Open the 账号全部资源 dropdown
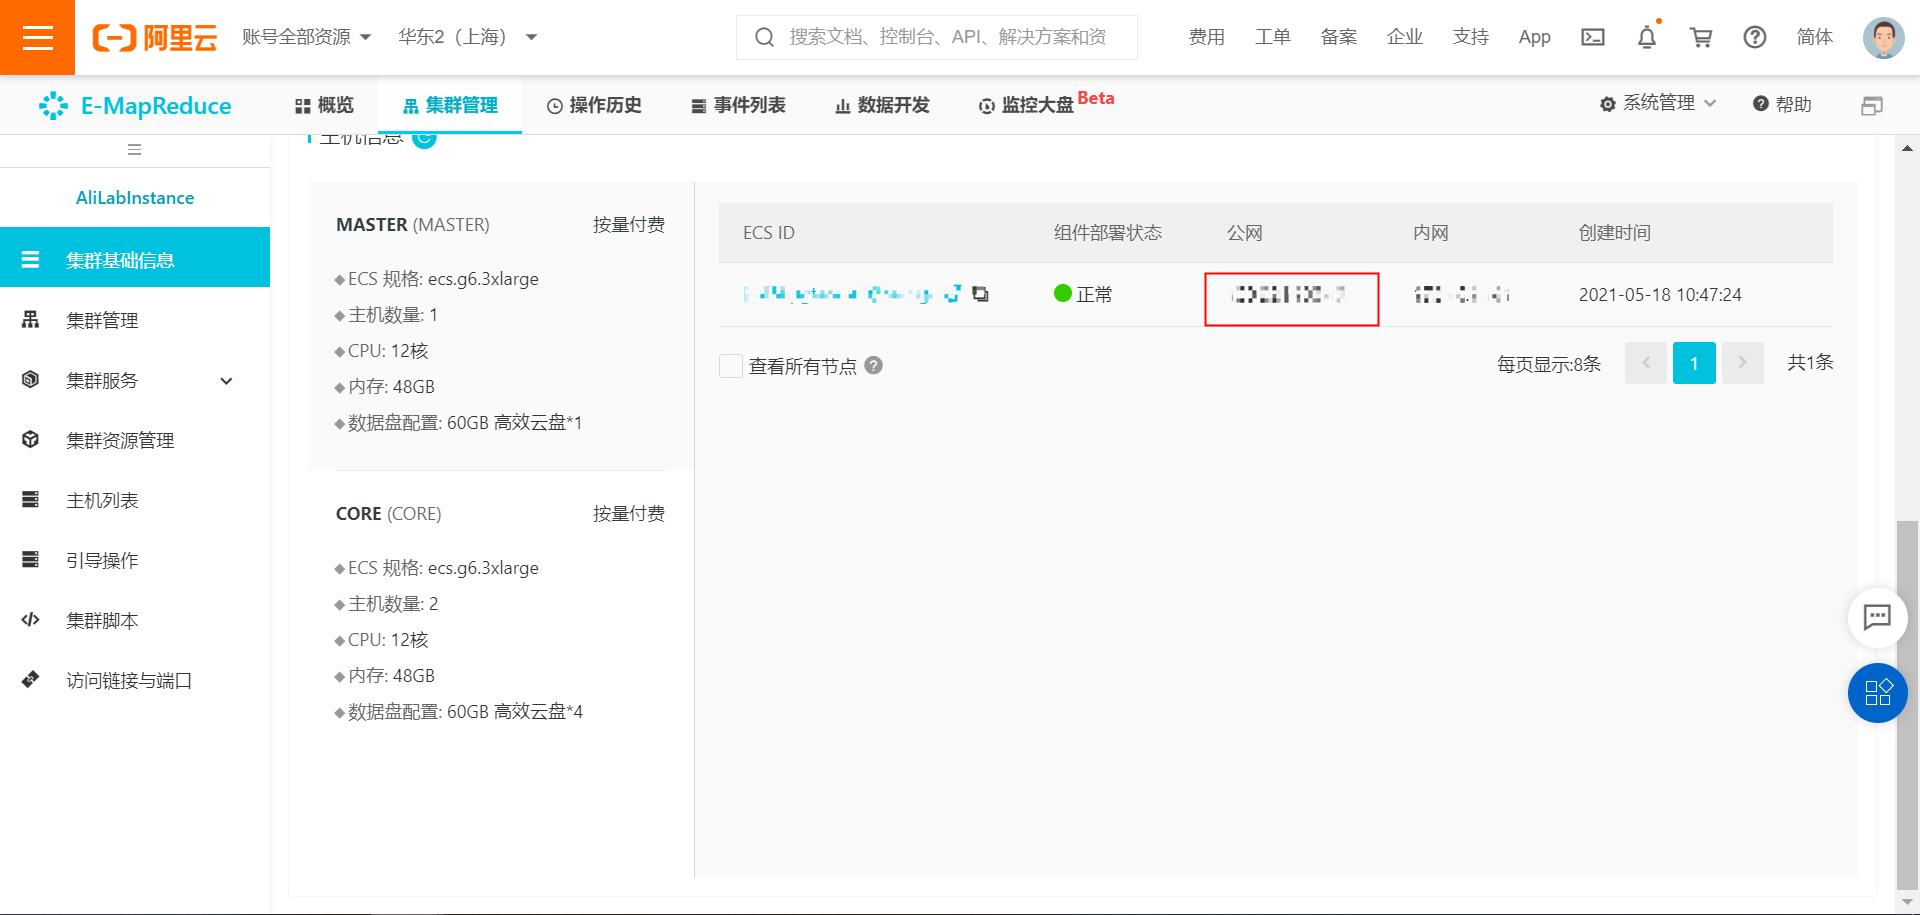Image resolution: width=1920 pixels, height=915 pixels. pos(305,36)
